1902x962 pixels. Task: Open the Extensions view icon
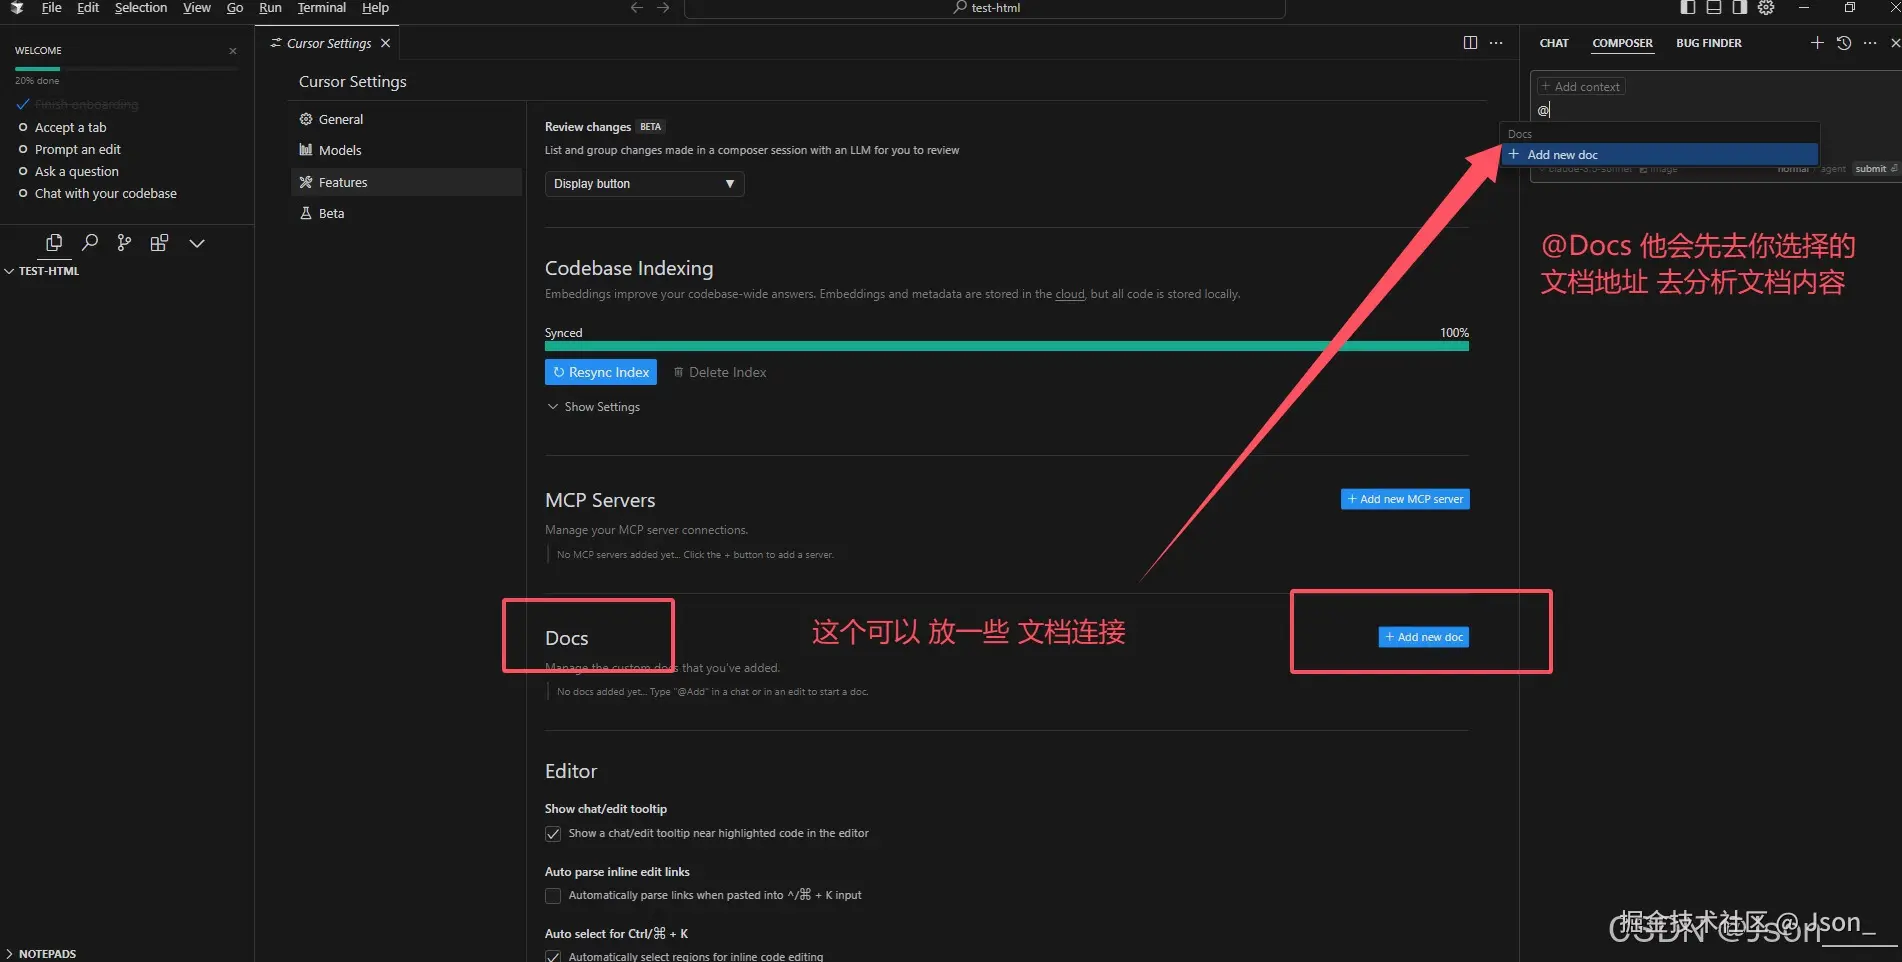tap(159, 243)
